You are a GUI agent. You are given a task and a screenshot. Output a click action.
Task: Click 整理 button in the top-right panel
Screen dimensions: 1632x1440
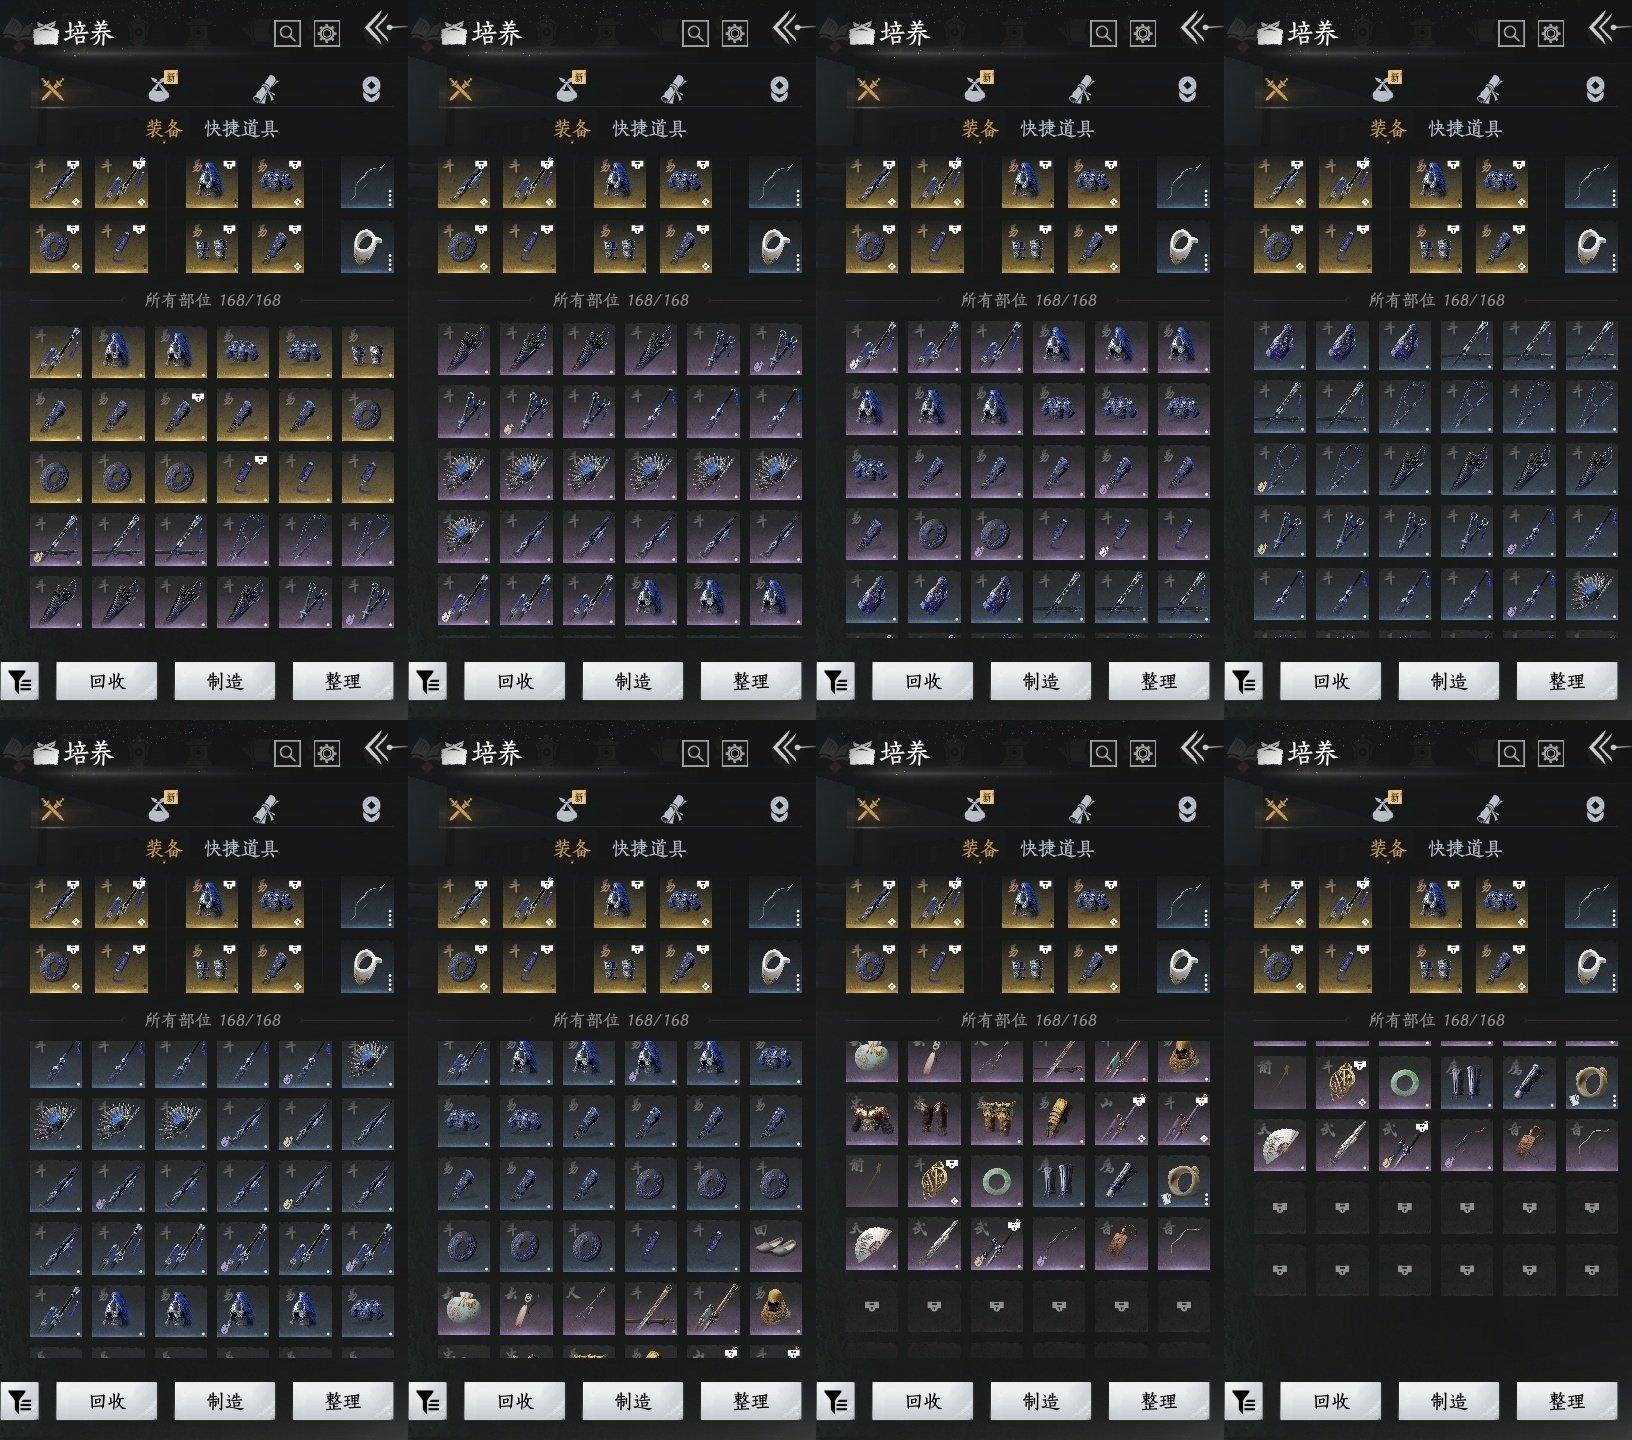[1567, 681]
